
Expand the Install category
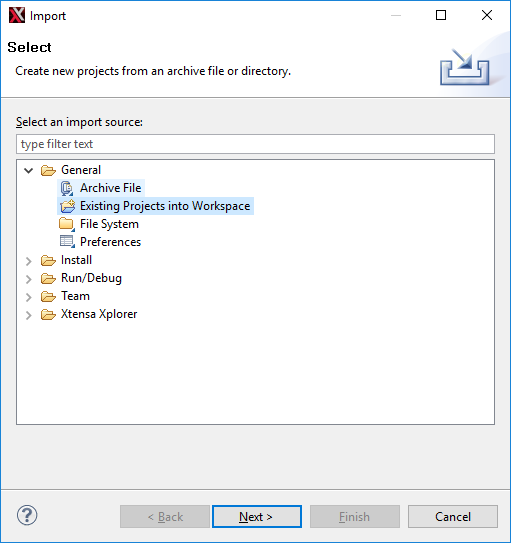point(29,261)
